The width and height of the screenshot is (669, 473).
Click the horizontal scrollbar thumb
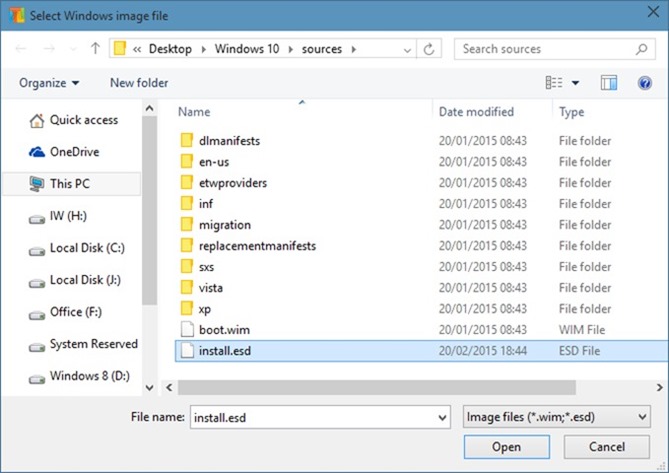(377, 388)
